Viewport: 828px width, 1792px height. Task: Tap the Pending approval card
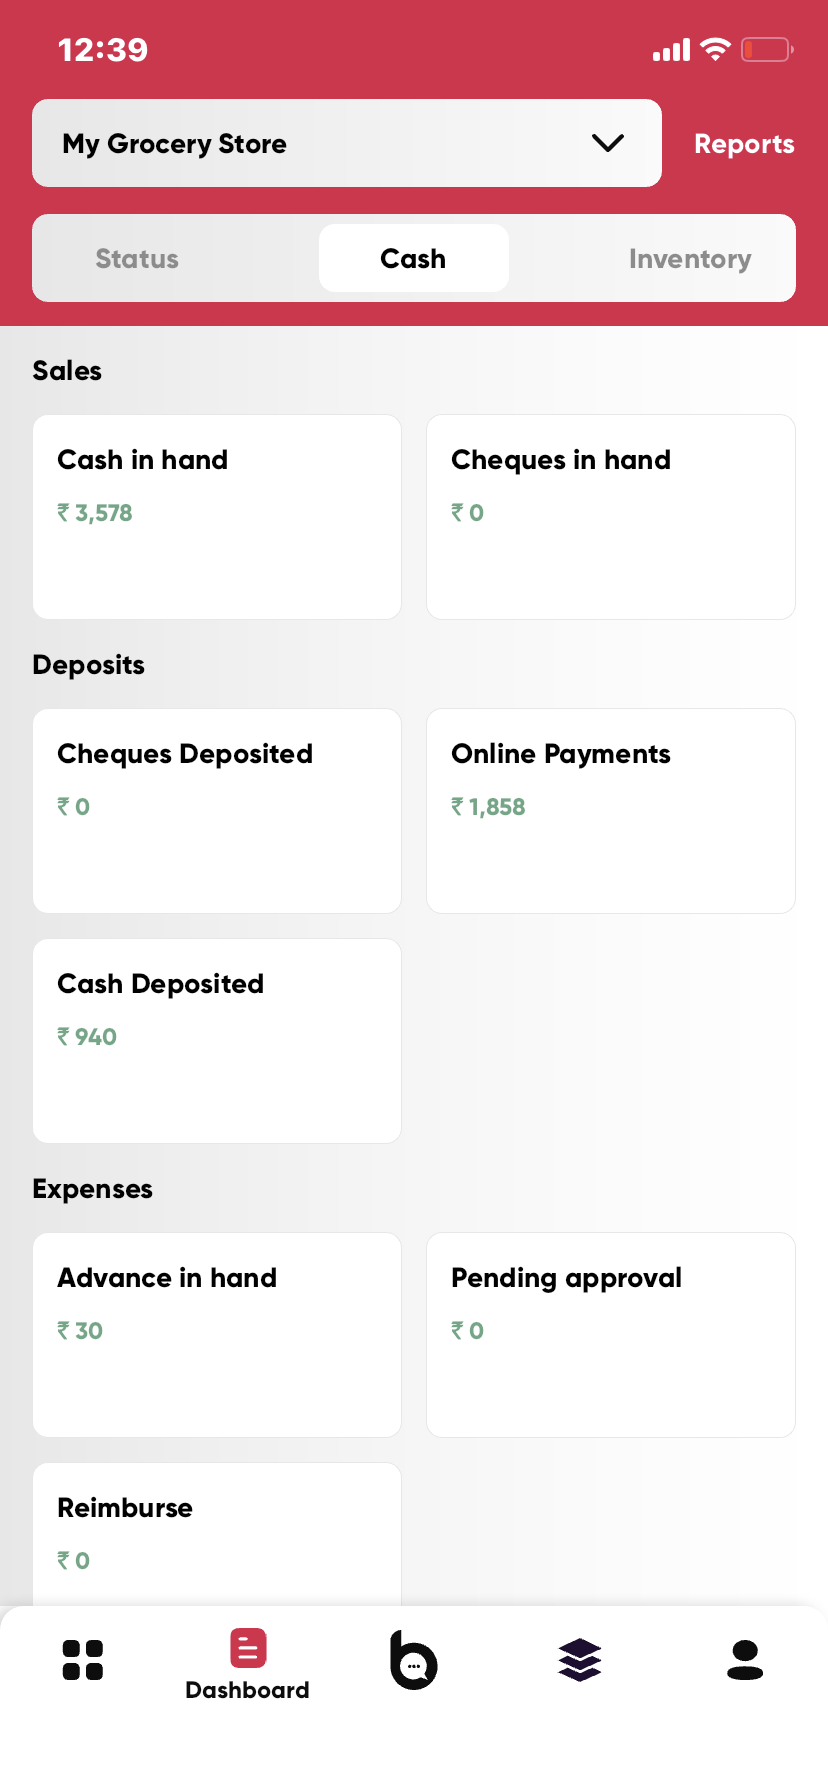click(611, 1335)
